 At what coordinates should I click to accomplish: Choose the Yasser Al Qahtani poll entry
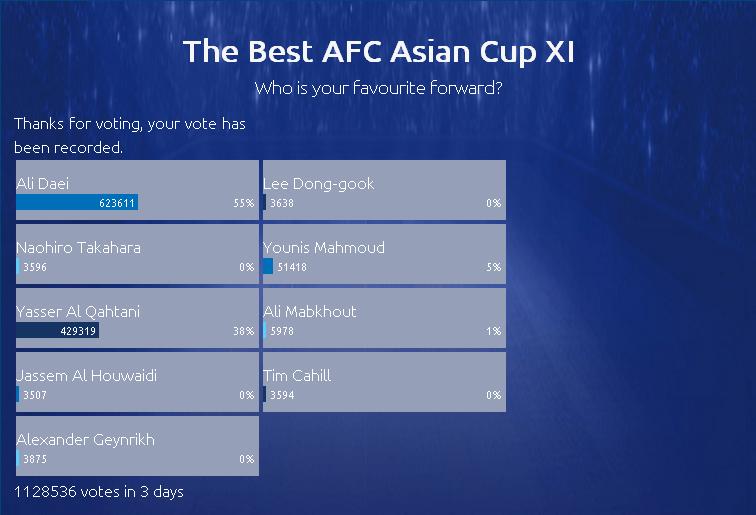pos(78,312)
